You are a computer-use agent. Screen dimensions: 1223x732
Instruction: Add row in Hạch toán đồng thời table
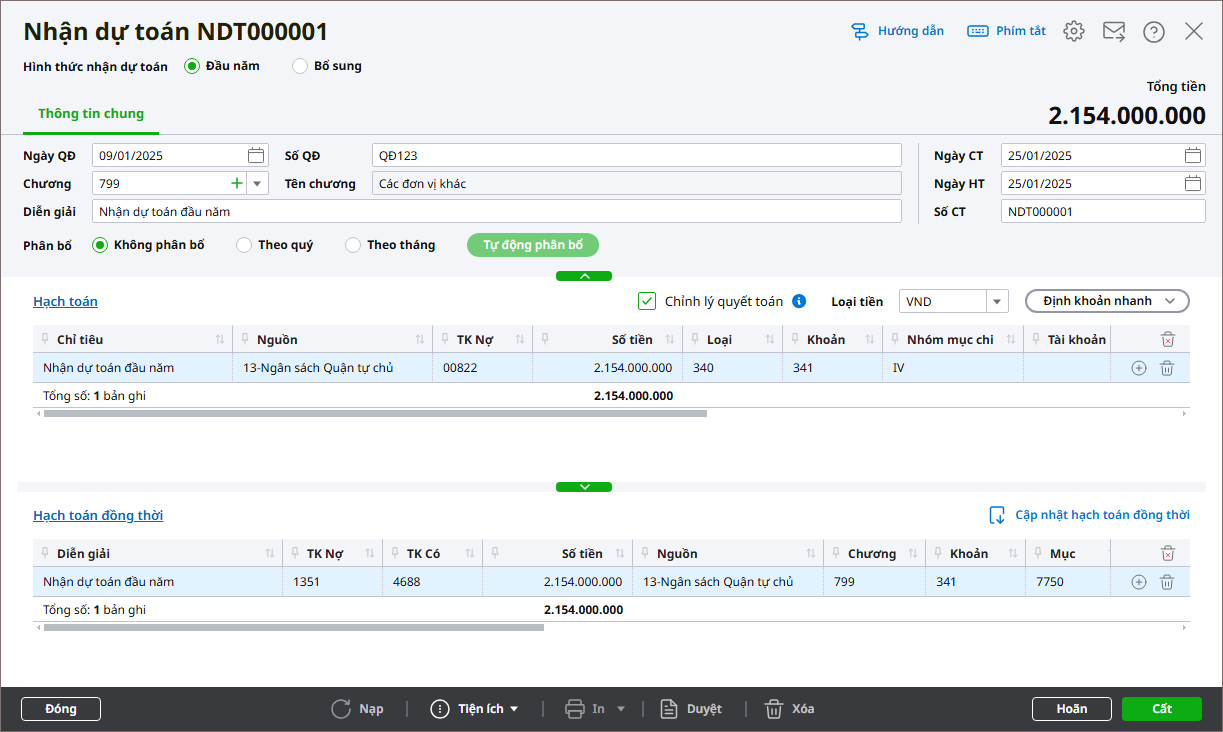coord(1138,582)
